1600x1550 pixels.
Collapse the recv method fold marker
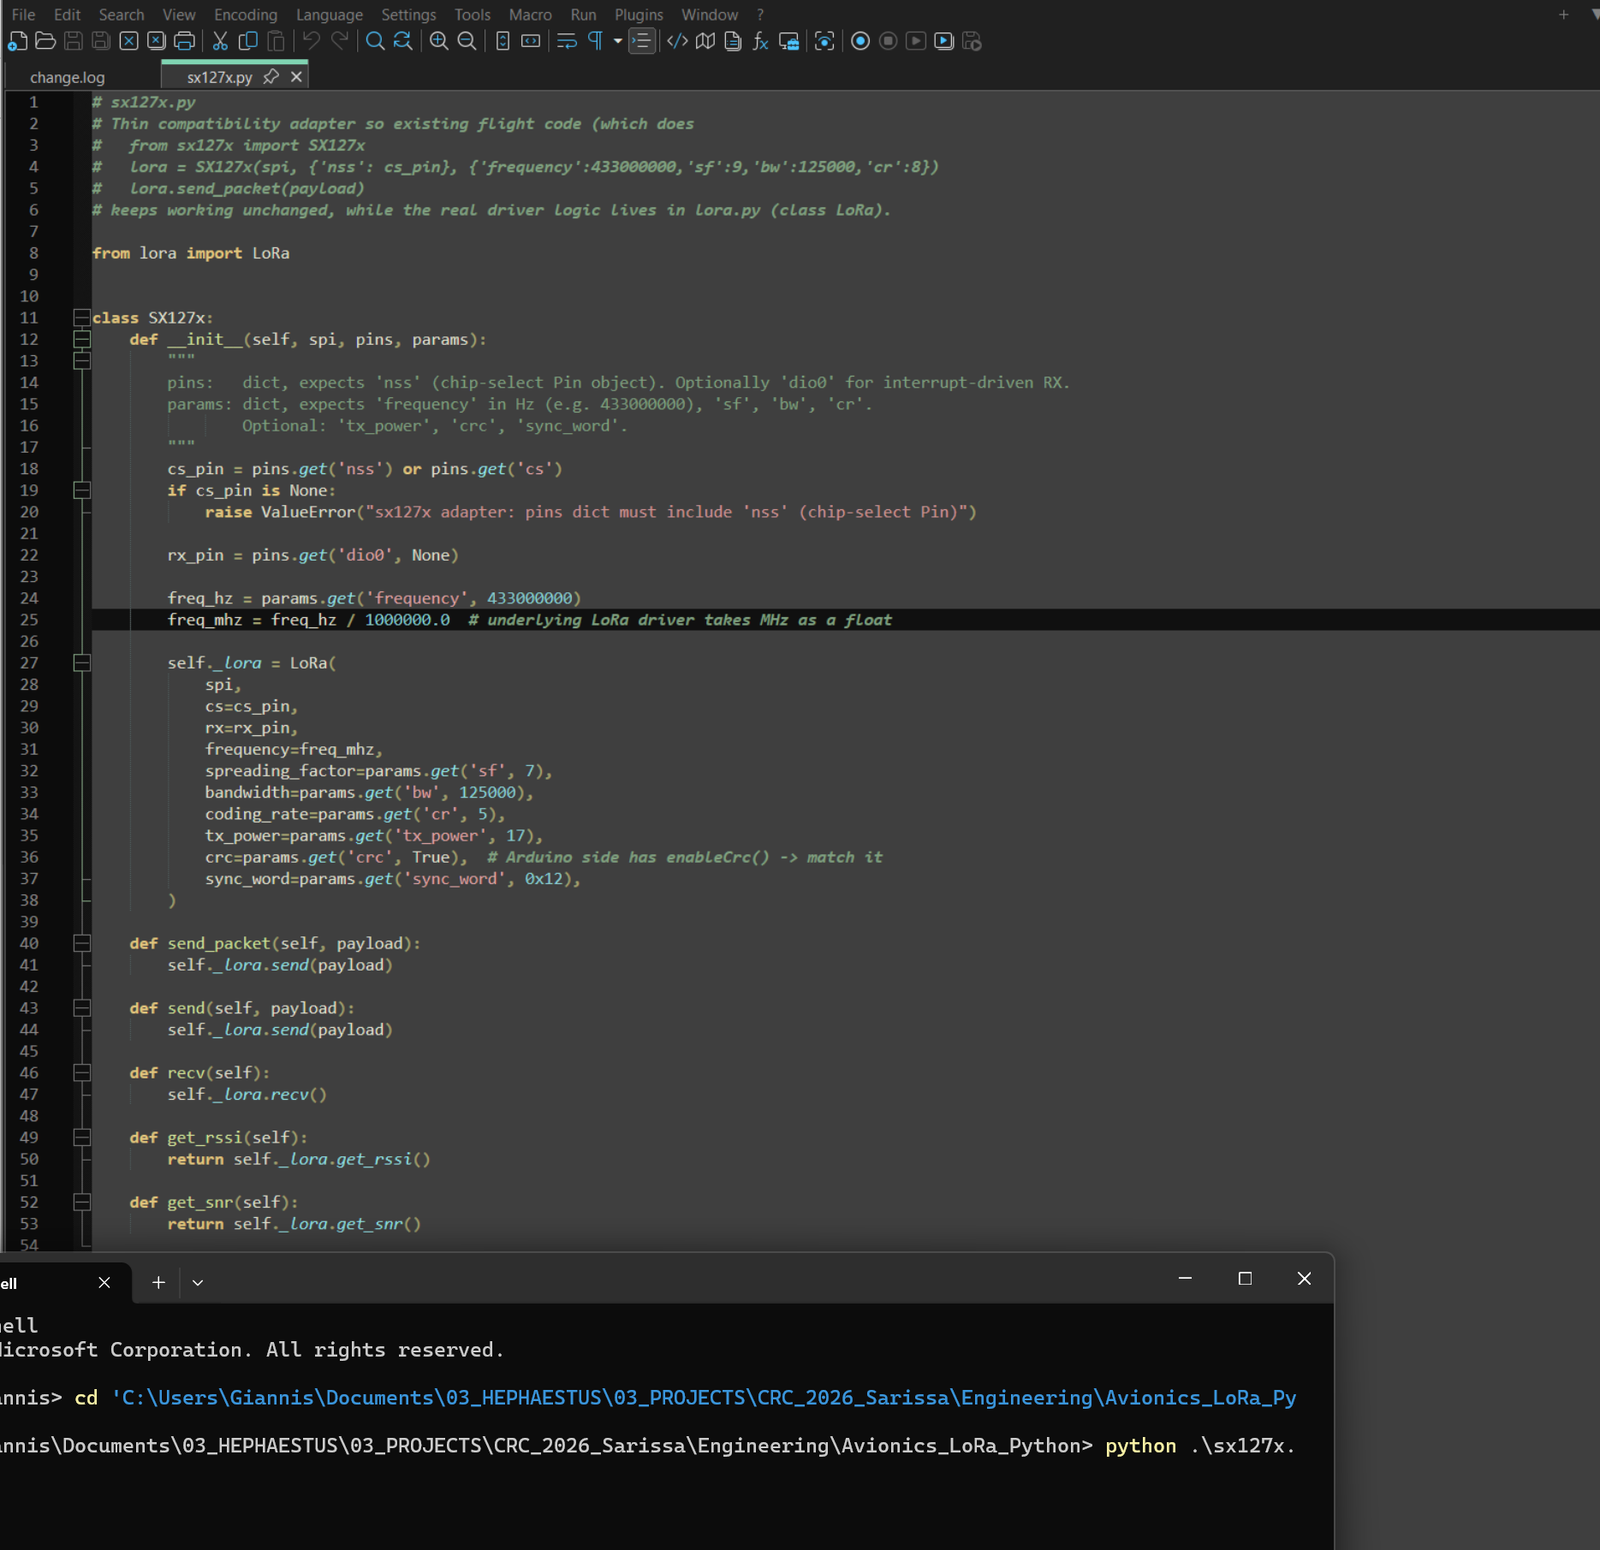click(x=82, y=1072)
